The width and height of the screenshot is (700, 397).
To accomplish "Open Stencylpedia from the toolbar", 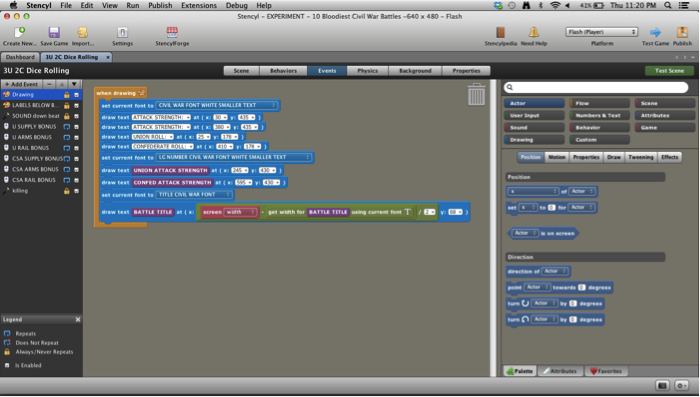I will (x=500, y=33).
